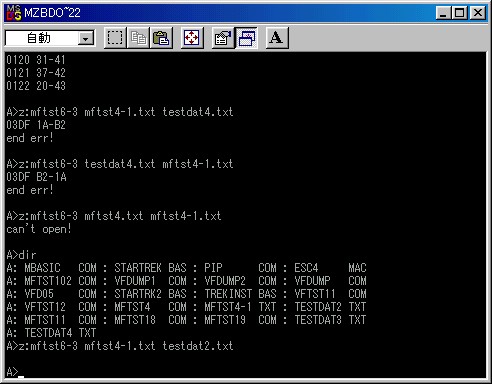Image resolution: width=492 pixels, height=384 pixels.
Task: Click MFTST102 in the directory listing
Action: (x=48, y=281)
